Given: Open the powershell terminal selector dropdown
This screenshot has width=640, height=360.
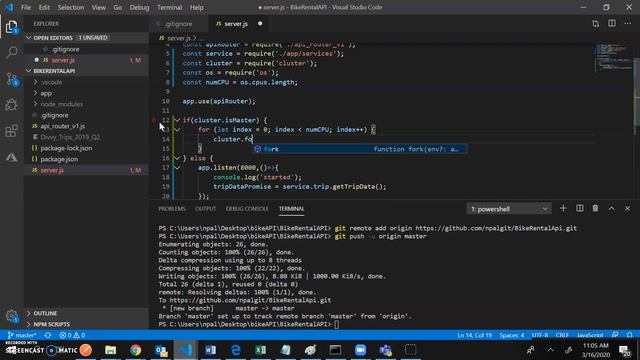Looking at the screenshot, I should pyautogui.click(x=509, y=209).
